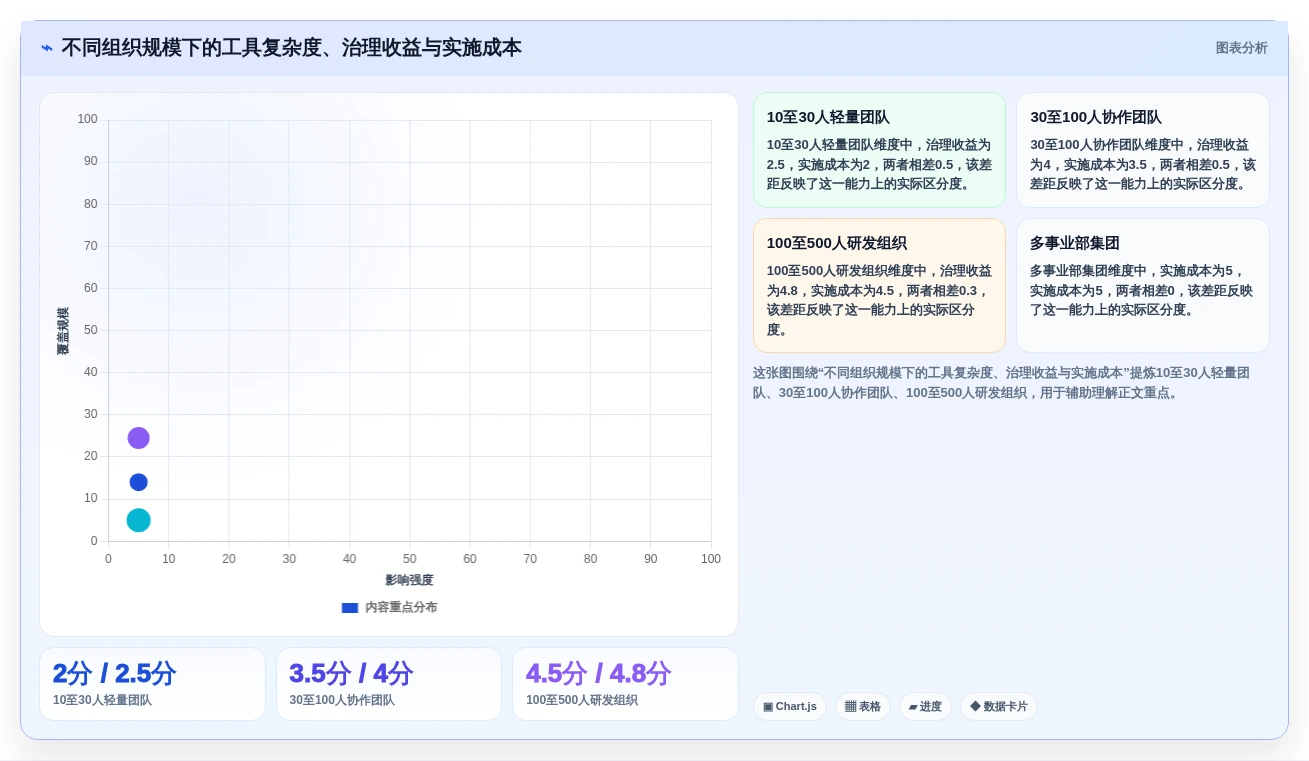The height and width of the screenshot is (761, 1309).
Task: Click the cyan bubble data point
Action: (x=139, y=520)
